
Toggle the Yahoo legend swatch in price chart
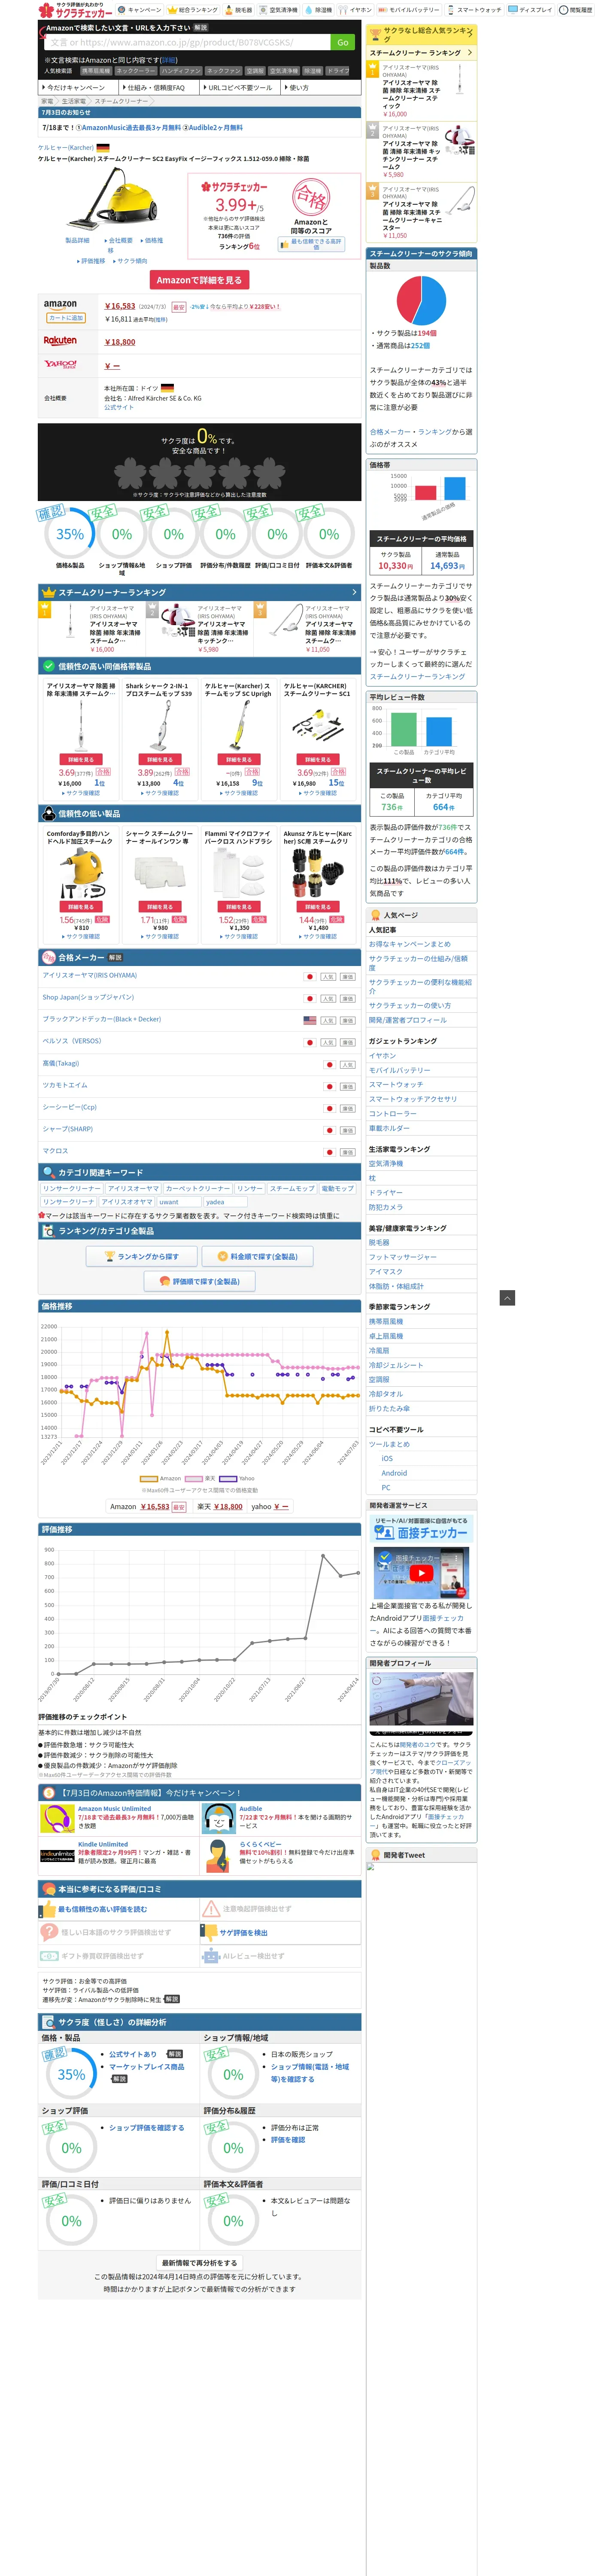coord(228,1478)
